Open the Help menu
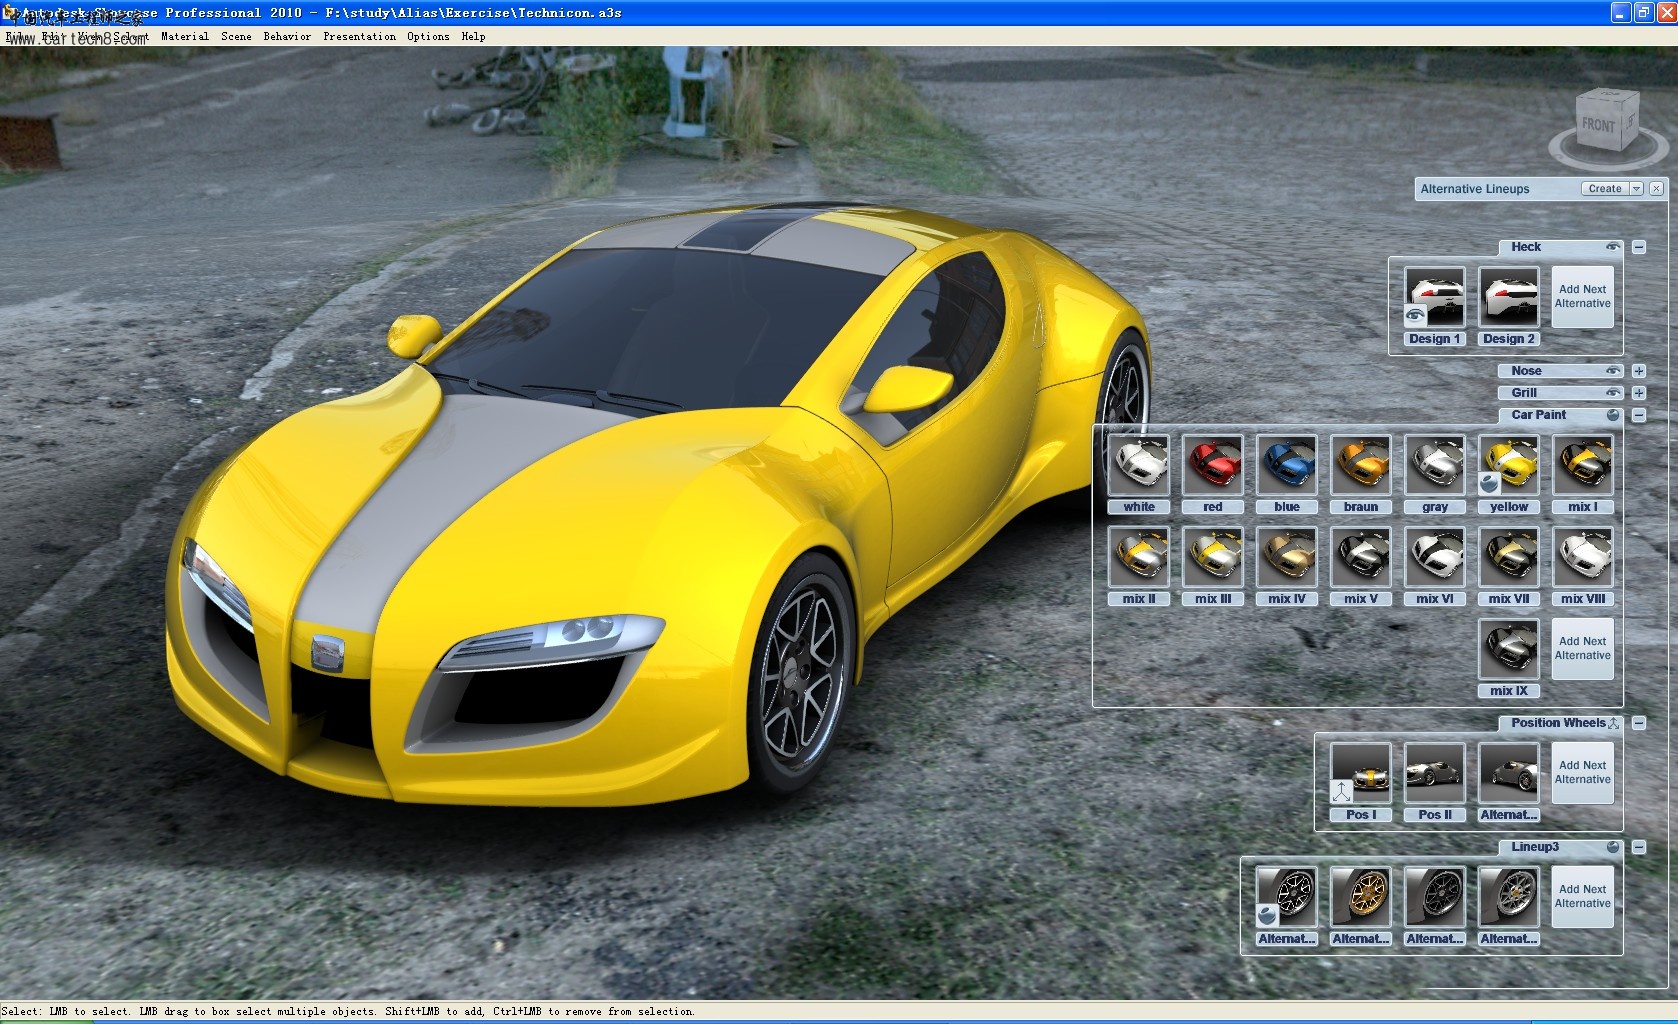Screen dimensions: 1678x1024 (x=474, y=36)
